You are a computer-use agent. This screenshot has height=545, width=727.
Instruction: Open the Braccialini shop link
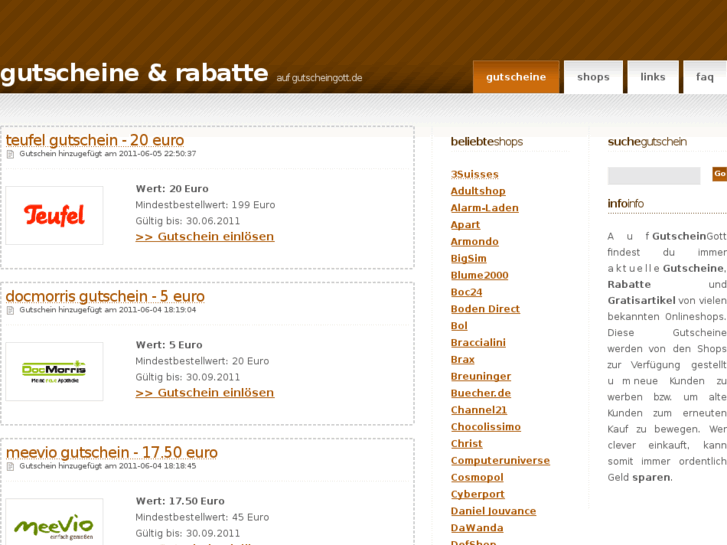[x=478, y=343]
